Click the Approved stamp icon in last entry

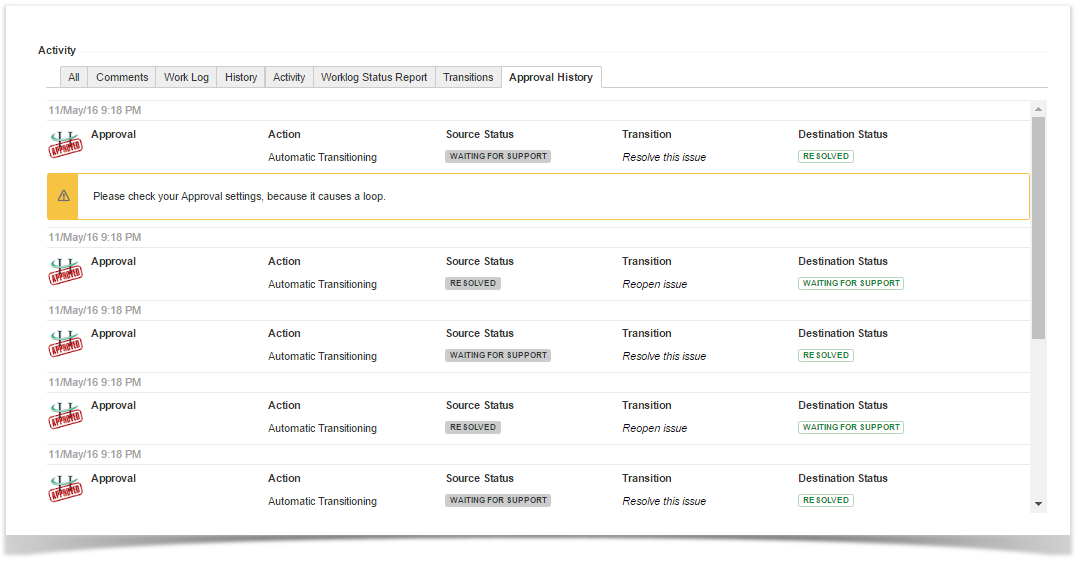[65, 488]
